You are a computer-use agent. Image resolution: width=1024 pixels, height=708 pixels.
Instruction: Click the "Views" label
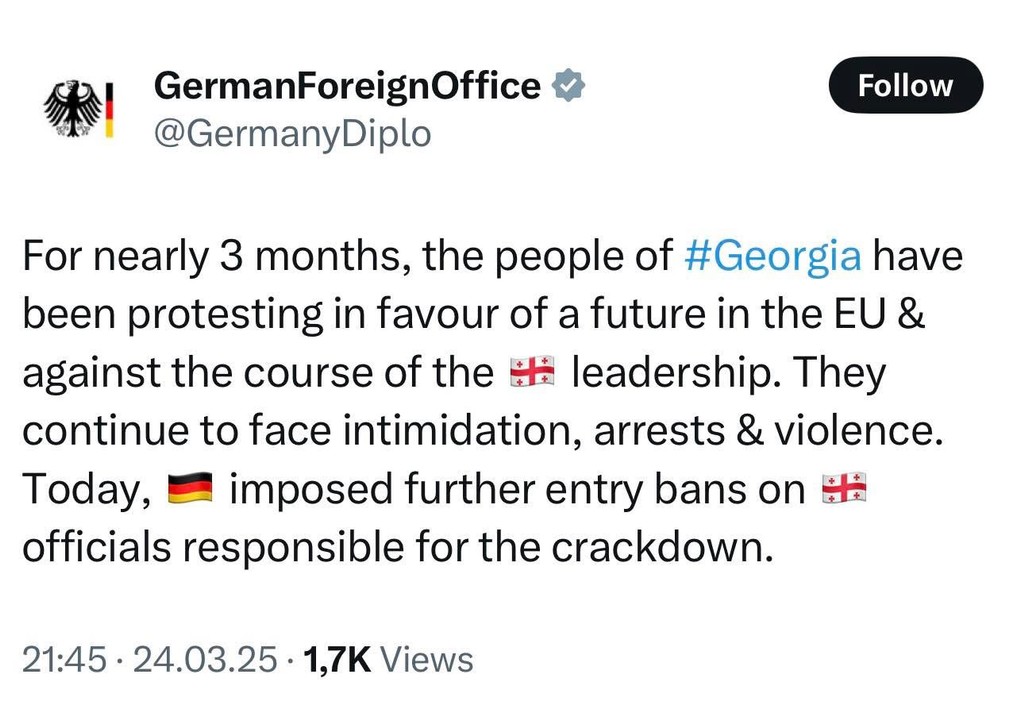428,660
